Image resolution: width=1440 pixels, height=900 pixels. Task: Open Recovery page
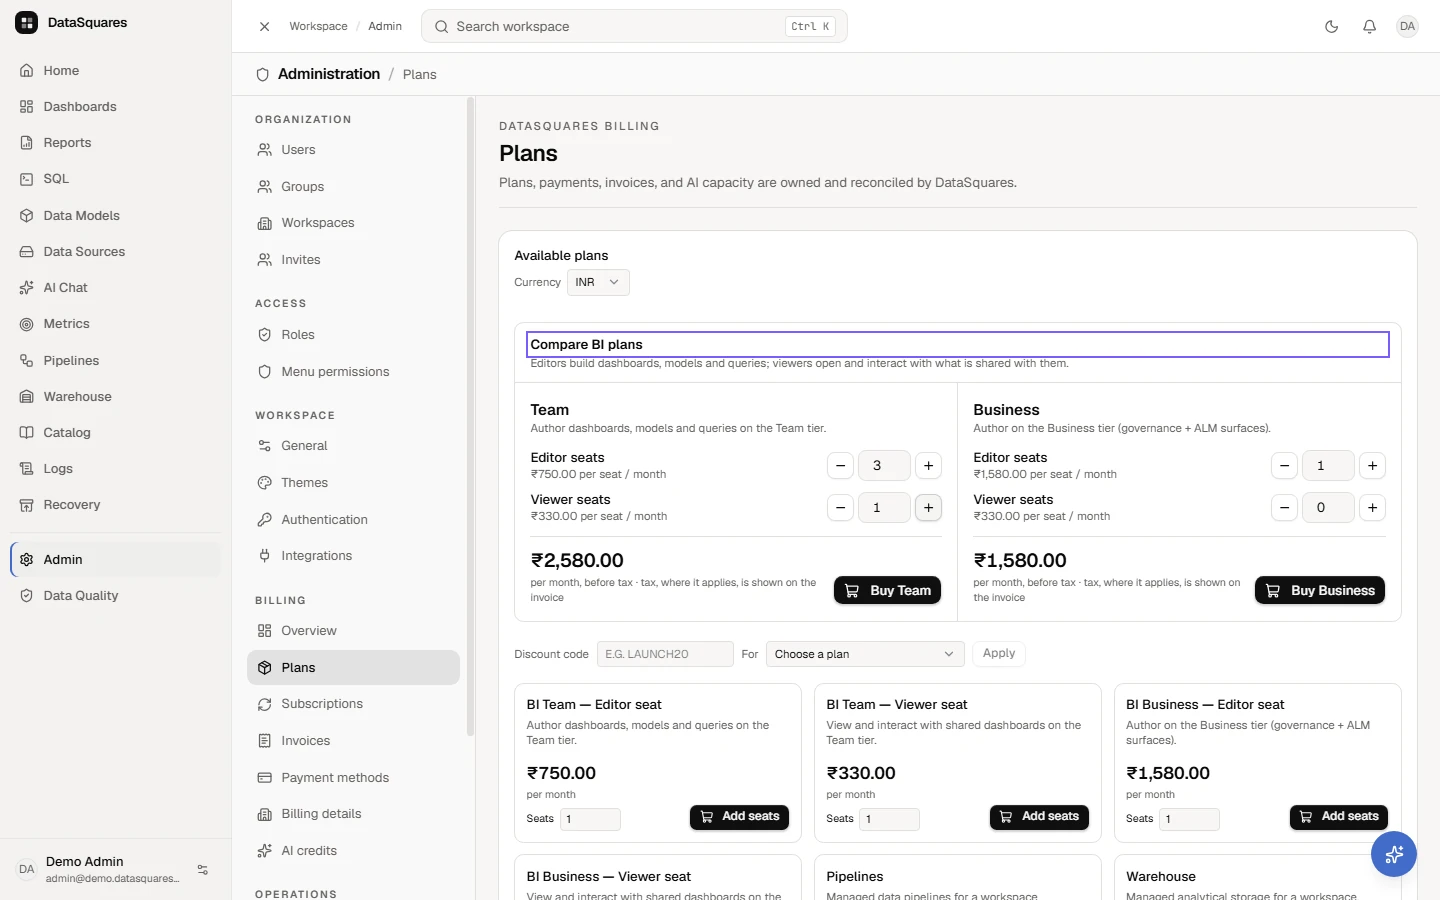(115, 505)
